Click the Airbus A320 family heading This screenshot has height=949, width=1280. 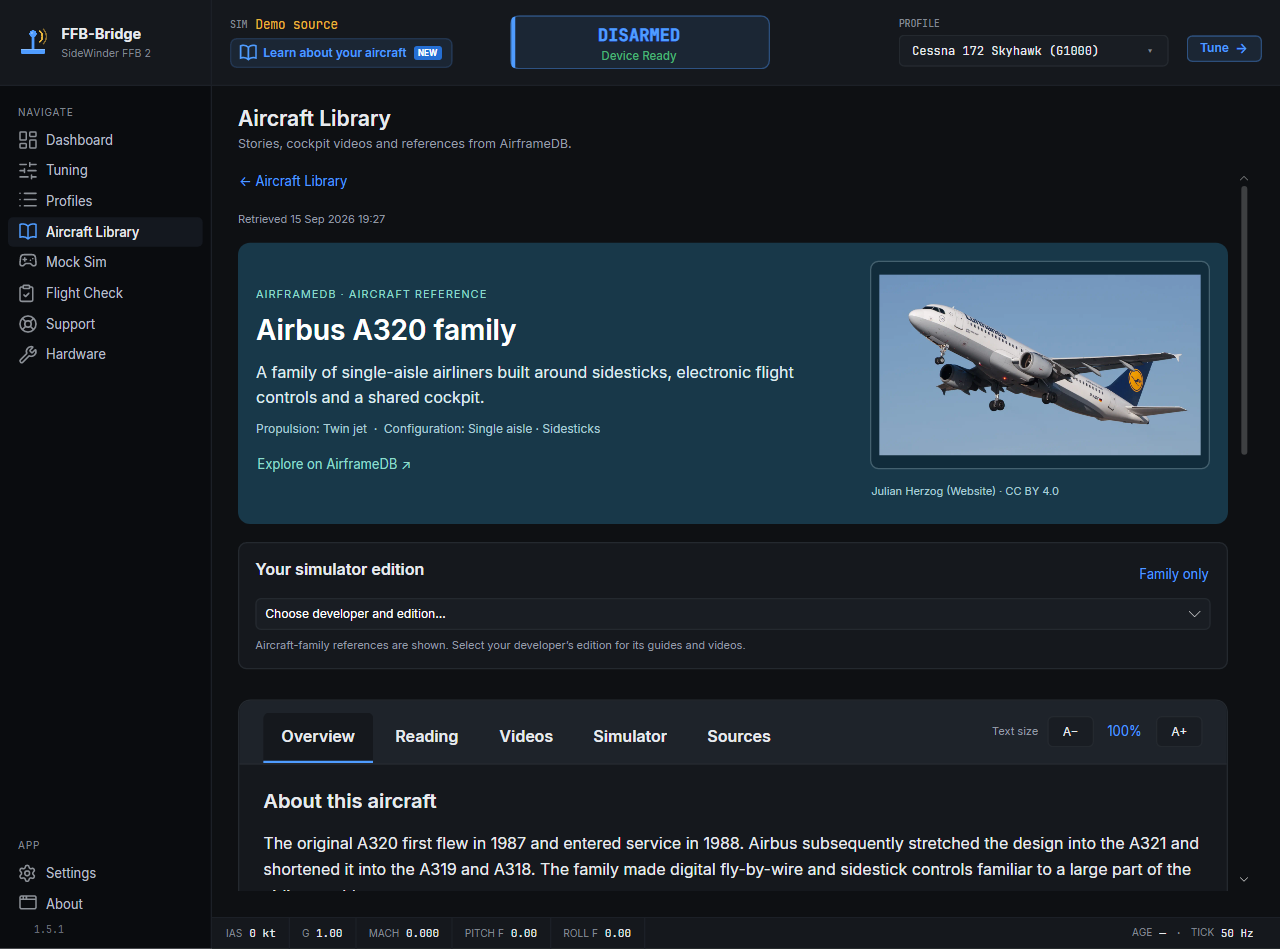(386, 330)
